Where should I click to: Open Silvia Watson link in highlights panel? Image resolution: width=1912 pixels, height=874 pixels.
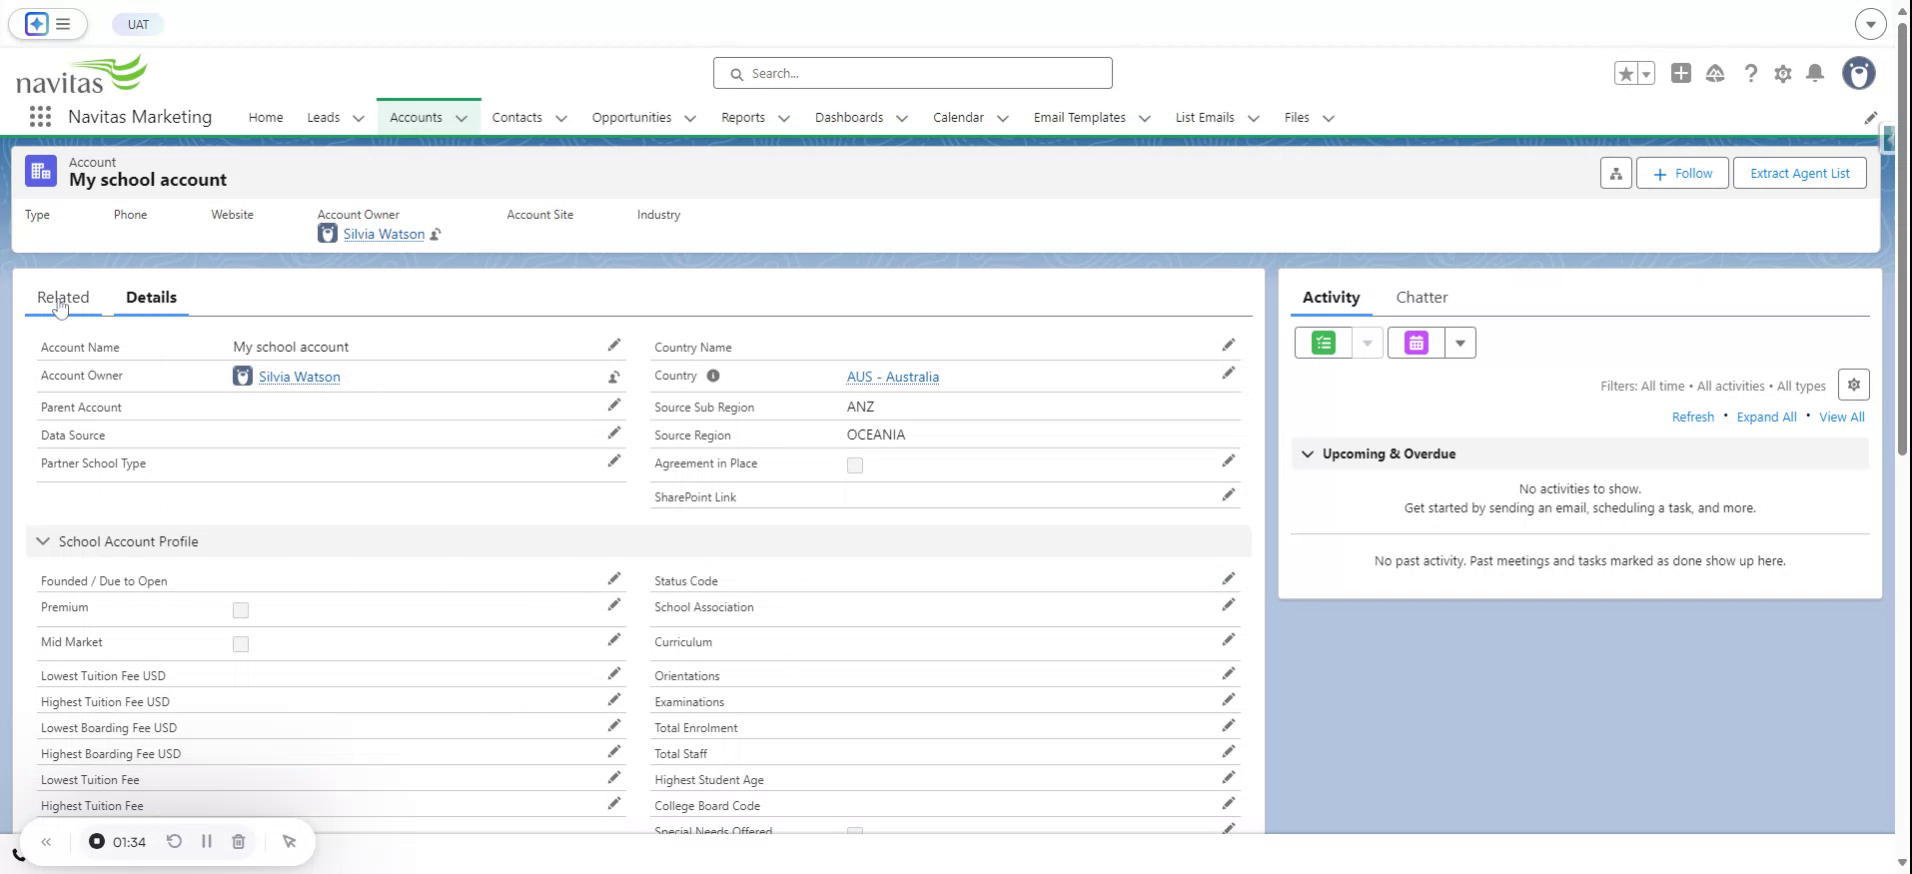pyautogui.click(x=384, y=234)
